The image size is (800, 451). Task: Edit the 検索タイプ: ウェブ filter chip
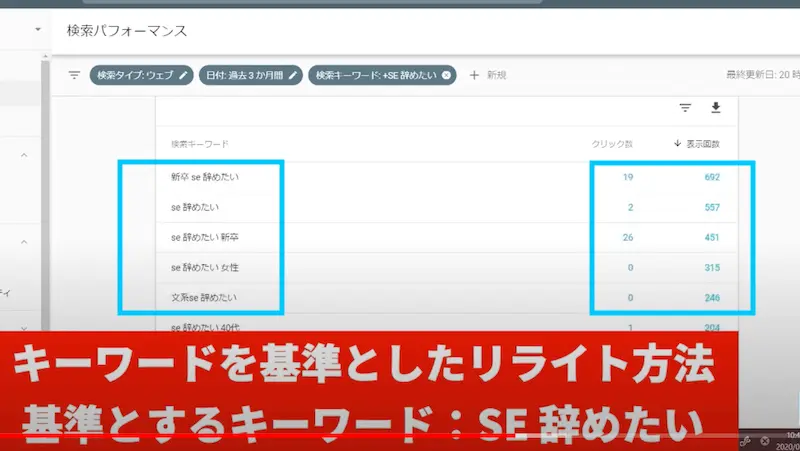pos(140,75)
